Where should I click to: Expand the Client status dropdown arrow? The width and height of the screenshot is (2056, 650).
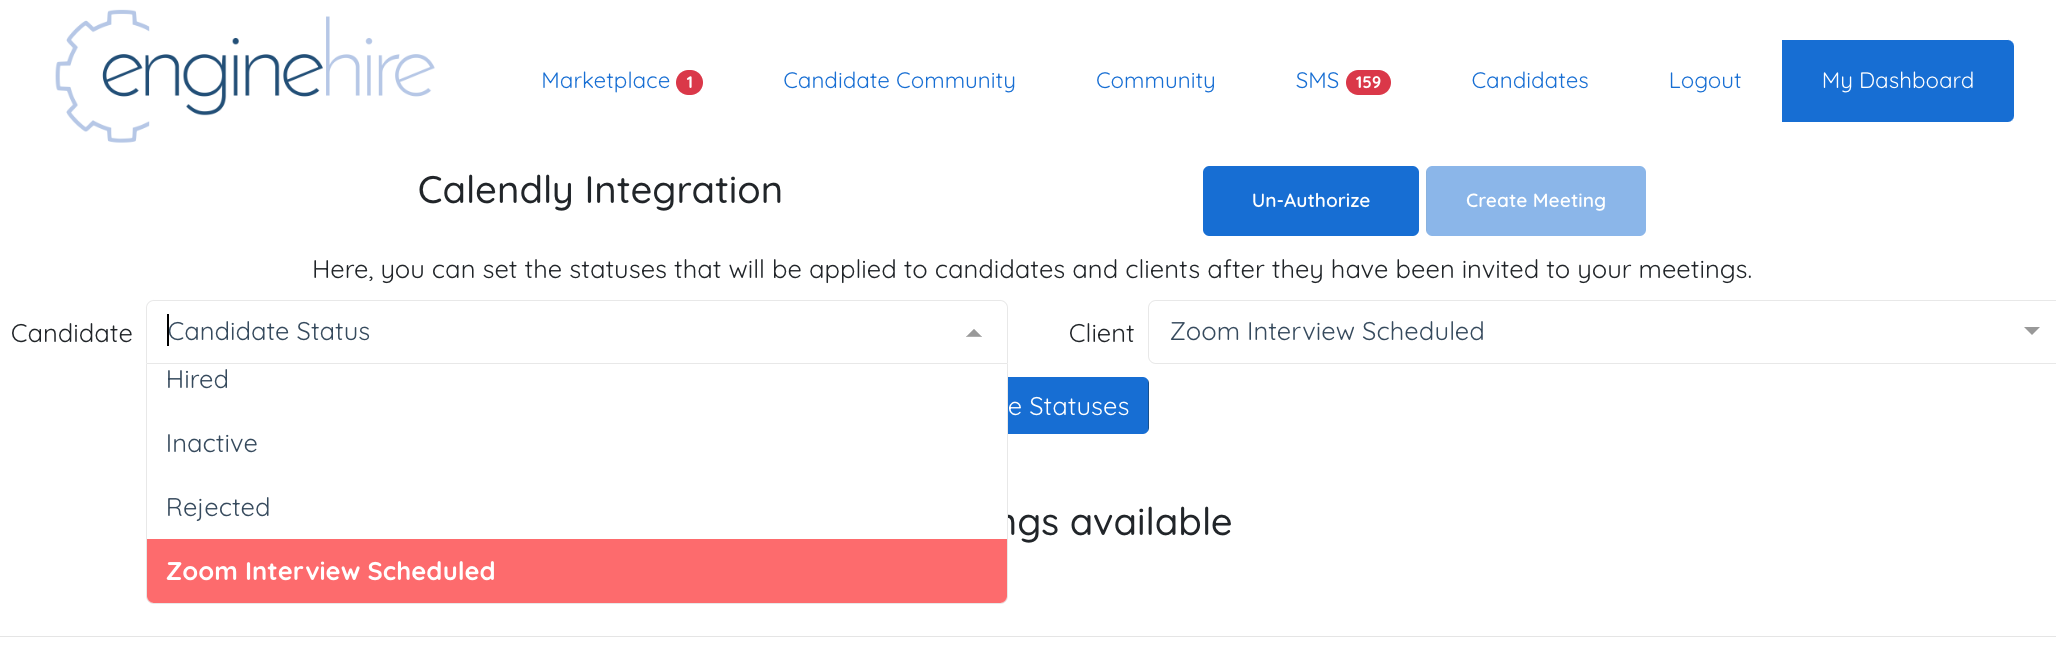click(2031, 331)
